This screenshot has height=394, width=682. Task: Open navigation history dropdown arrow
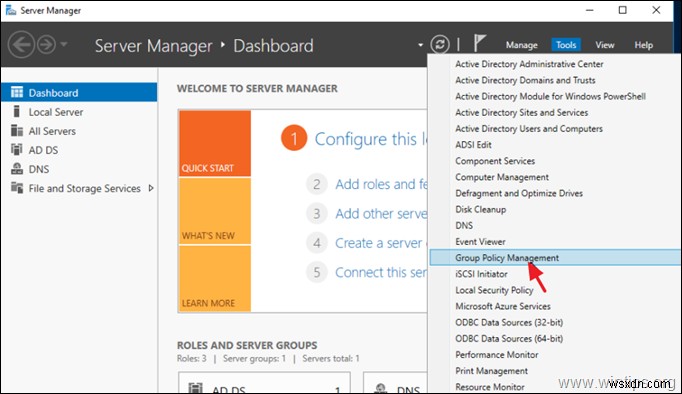tap(64, 44)
